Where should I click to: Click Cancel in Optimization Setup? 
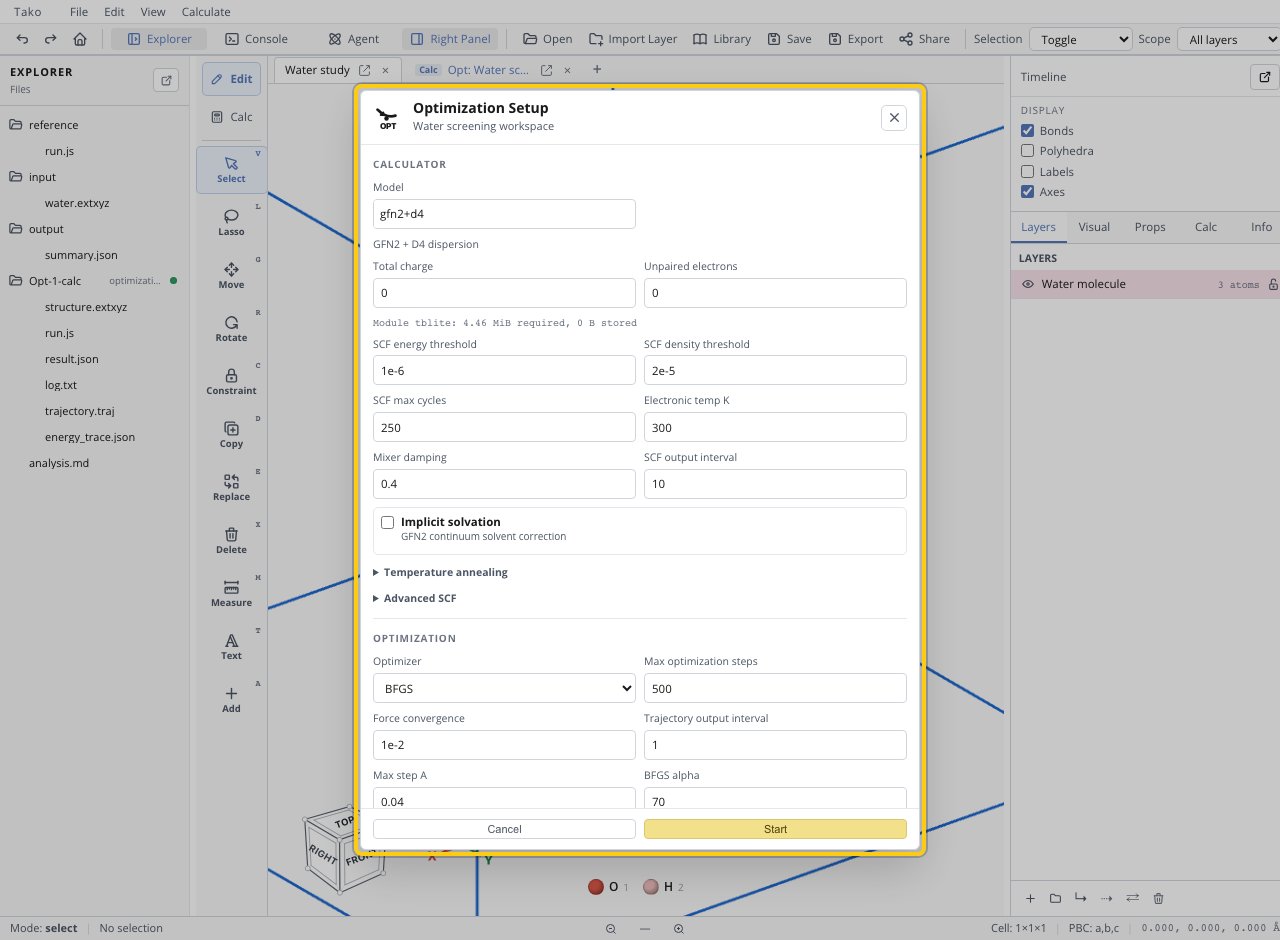[504, 829]
